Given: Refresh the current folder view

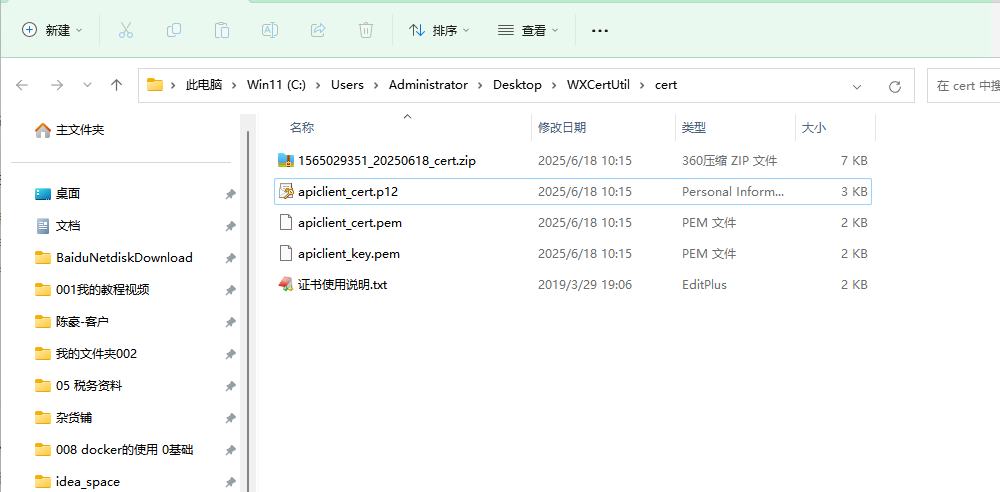Looking at the screenshot, I should (894, 85).
